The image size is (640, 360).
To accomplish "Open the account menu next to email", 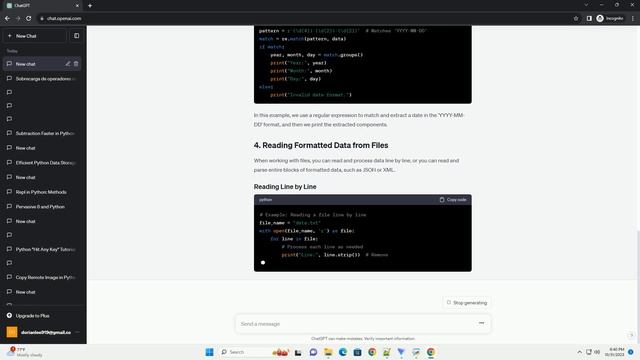I will (78, 332).
